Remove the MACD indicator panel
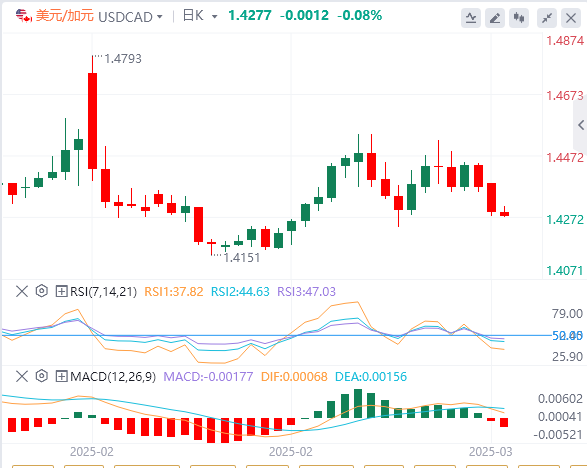Image resolution: width=587 pixels, height=468 pixels. click(x=22, y=376)
